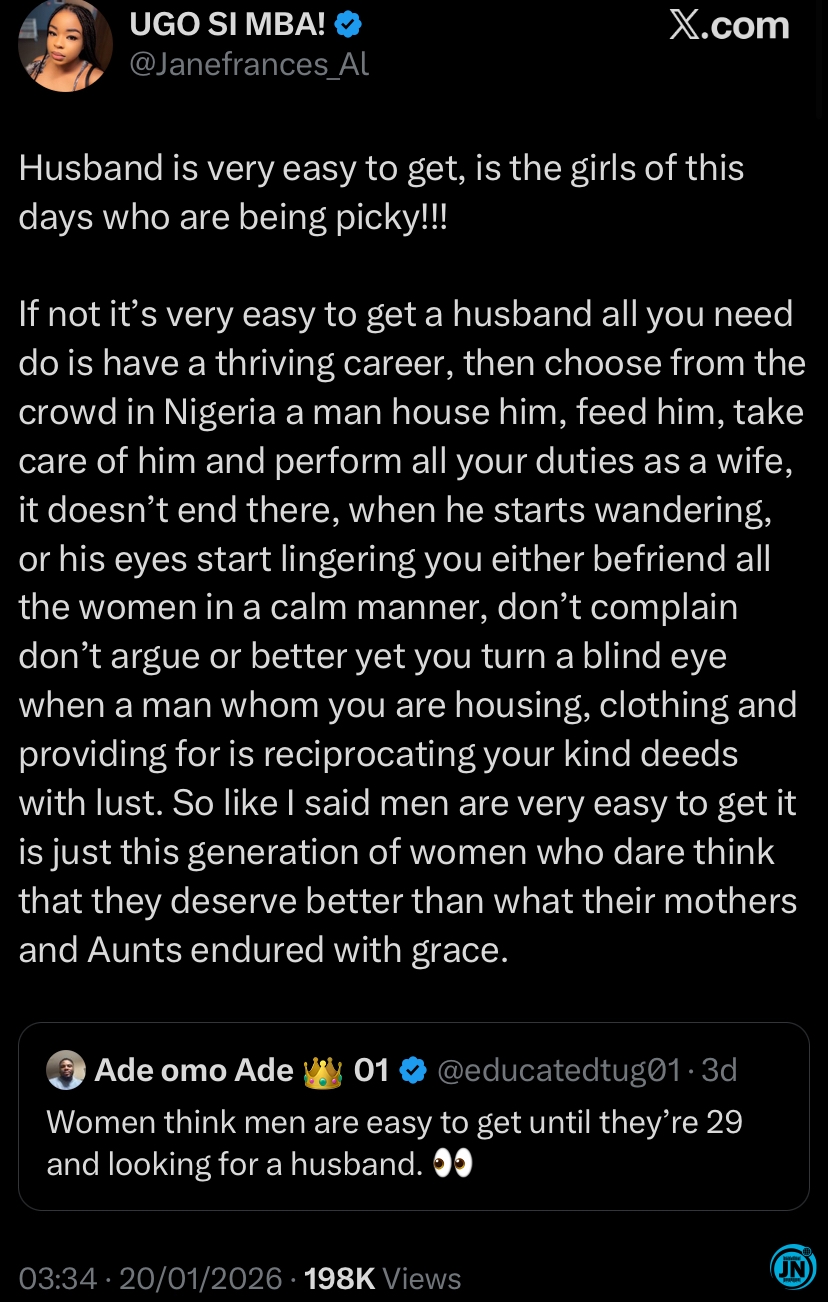Image resolution: width=828 pixels, height=1302 pixels.
Task: Click the blue JN logo icon
Action: [x=793, y=1266]
